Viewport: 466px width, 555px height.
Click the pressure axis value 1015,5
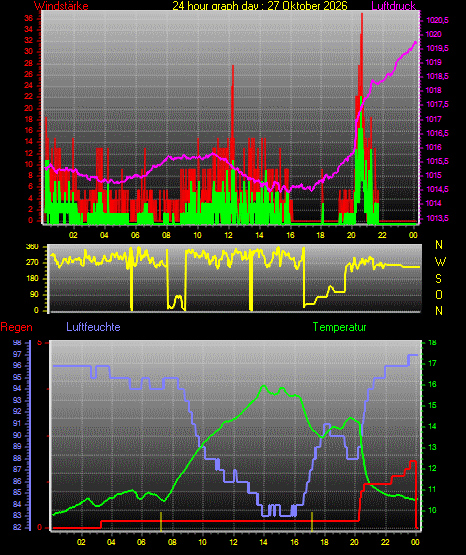click(437, 161)
